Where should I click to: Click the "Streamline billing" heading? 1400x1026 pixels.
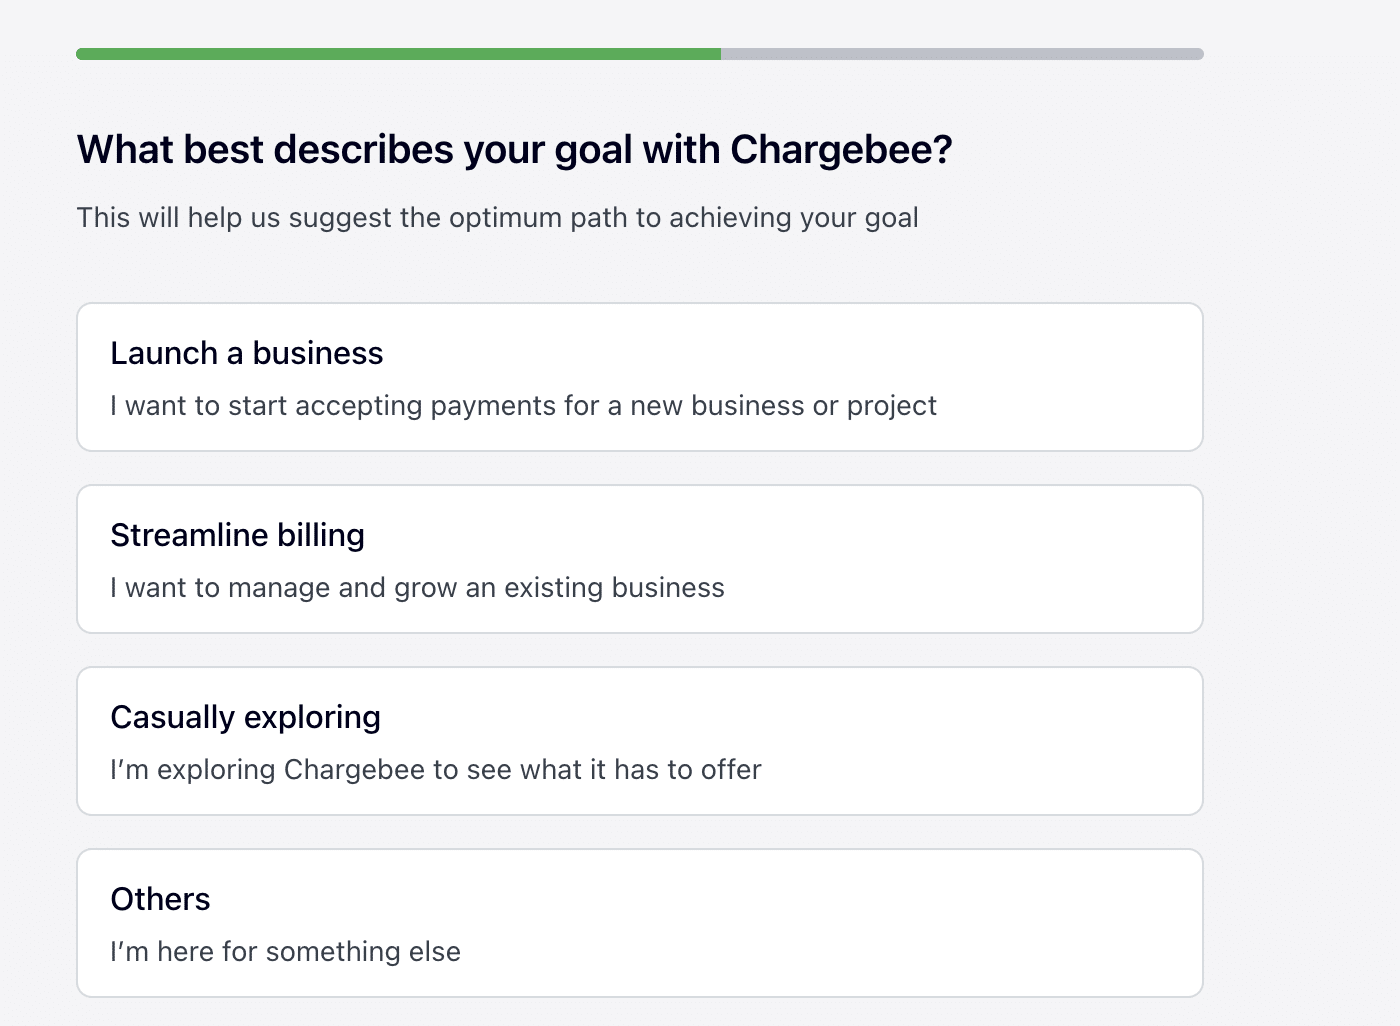[237, 535]
